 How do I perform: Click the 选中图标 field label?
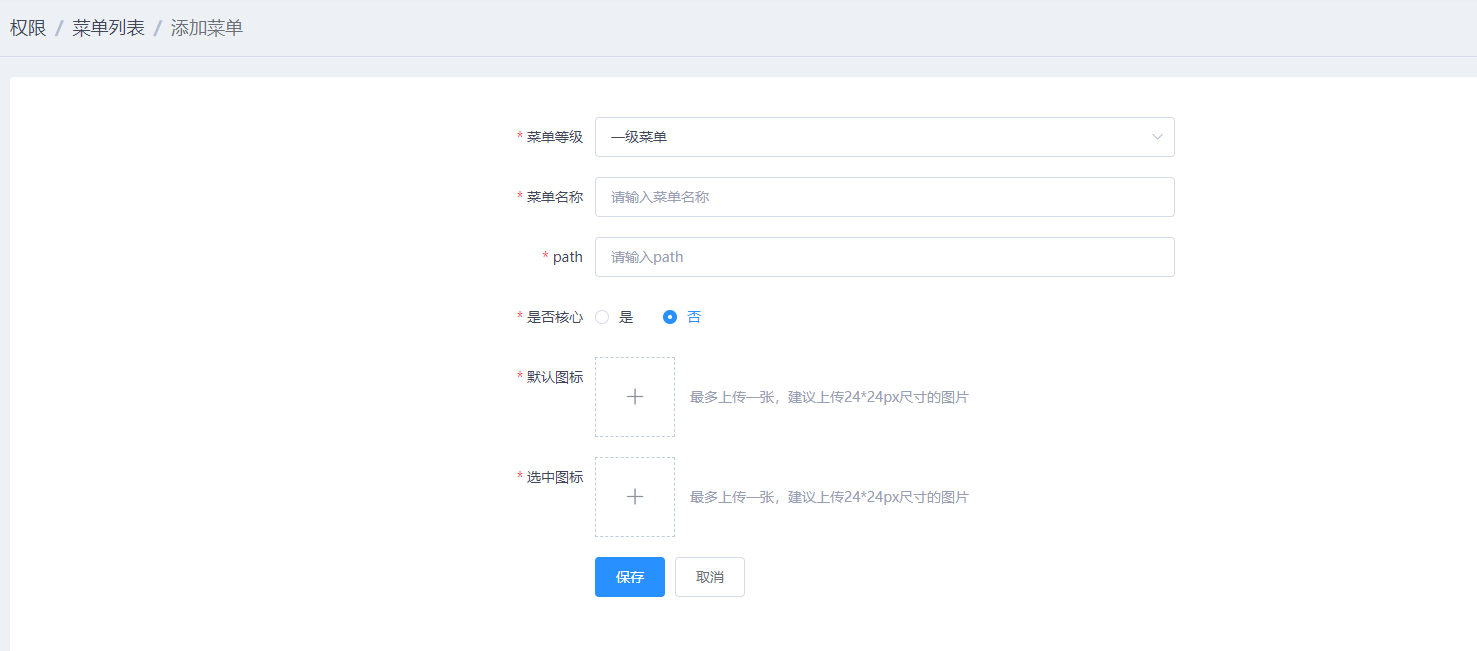coord(554,477)
